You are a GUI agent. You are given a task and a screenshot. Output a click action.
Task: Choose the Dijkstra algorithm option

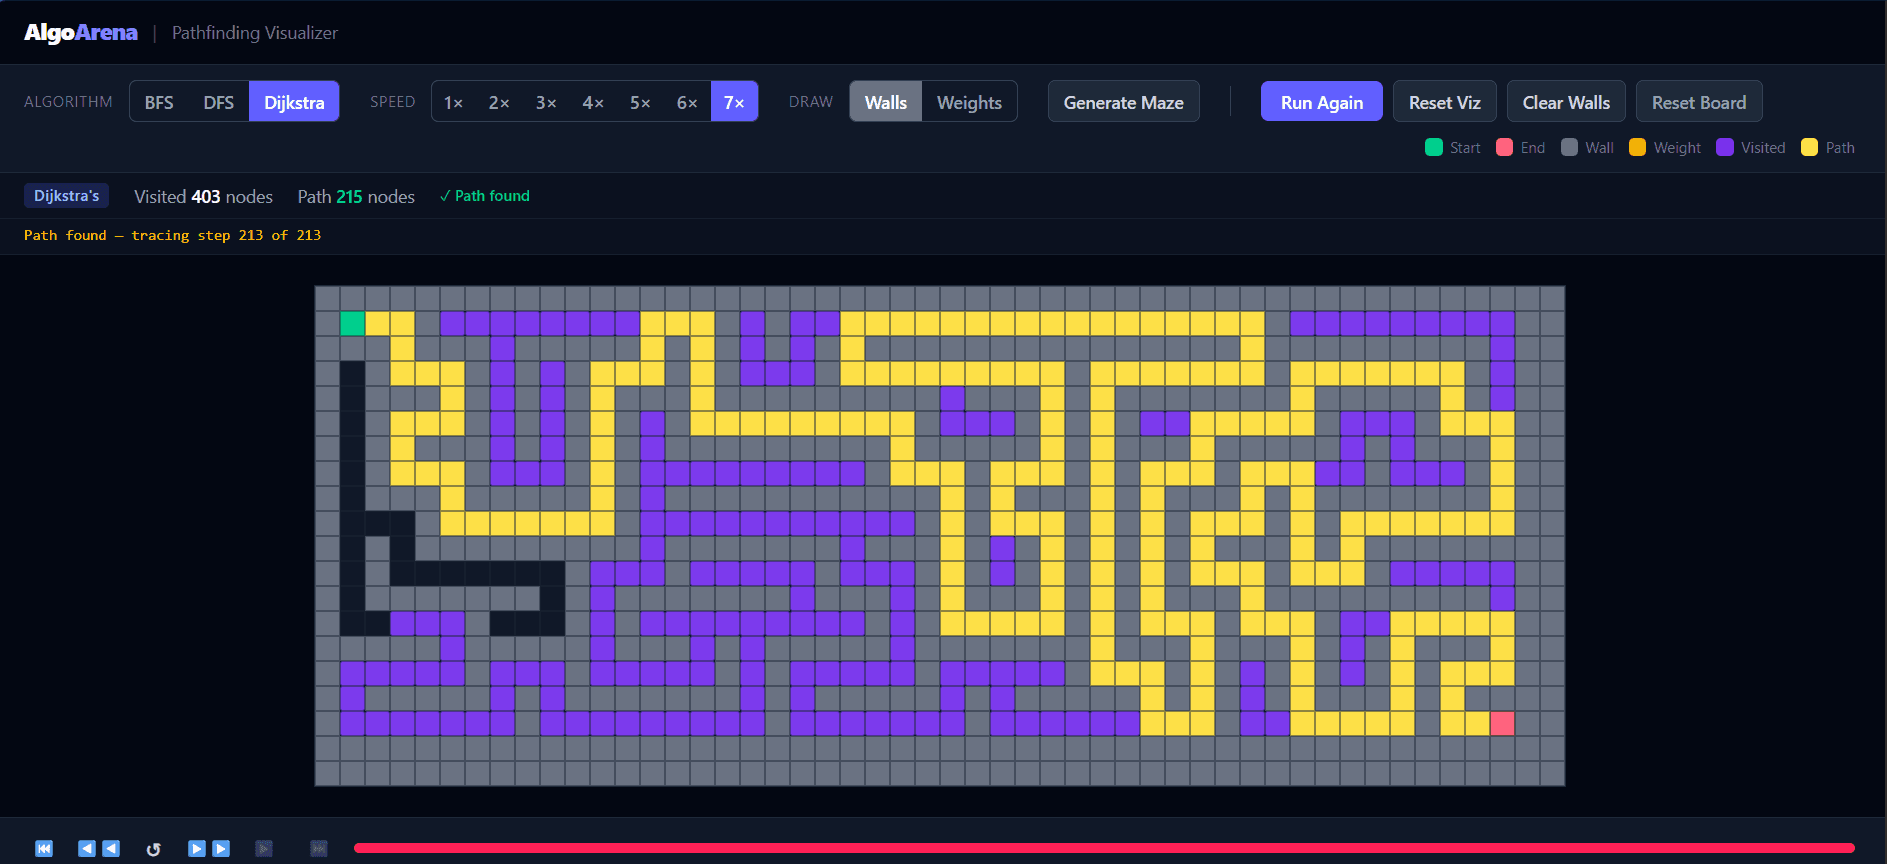(294, 102)
